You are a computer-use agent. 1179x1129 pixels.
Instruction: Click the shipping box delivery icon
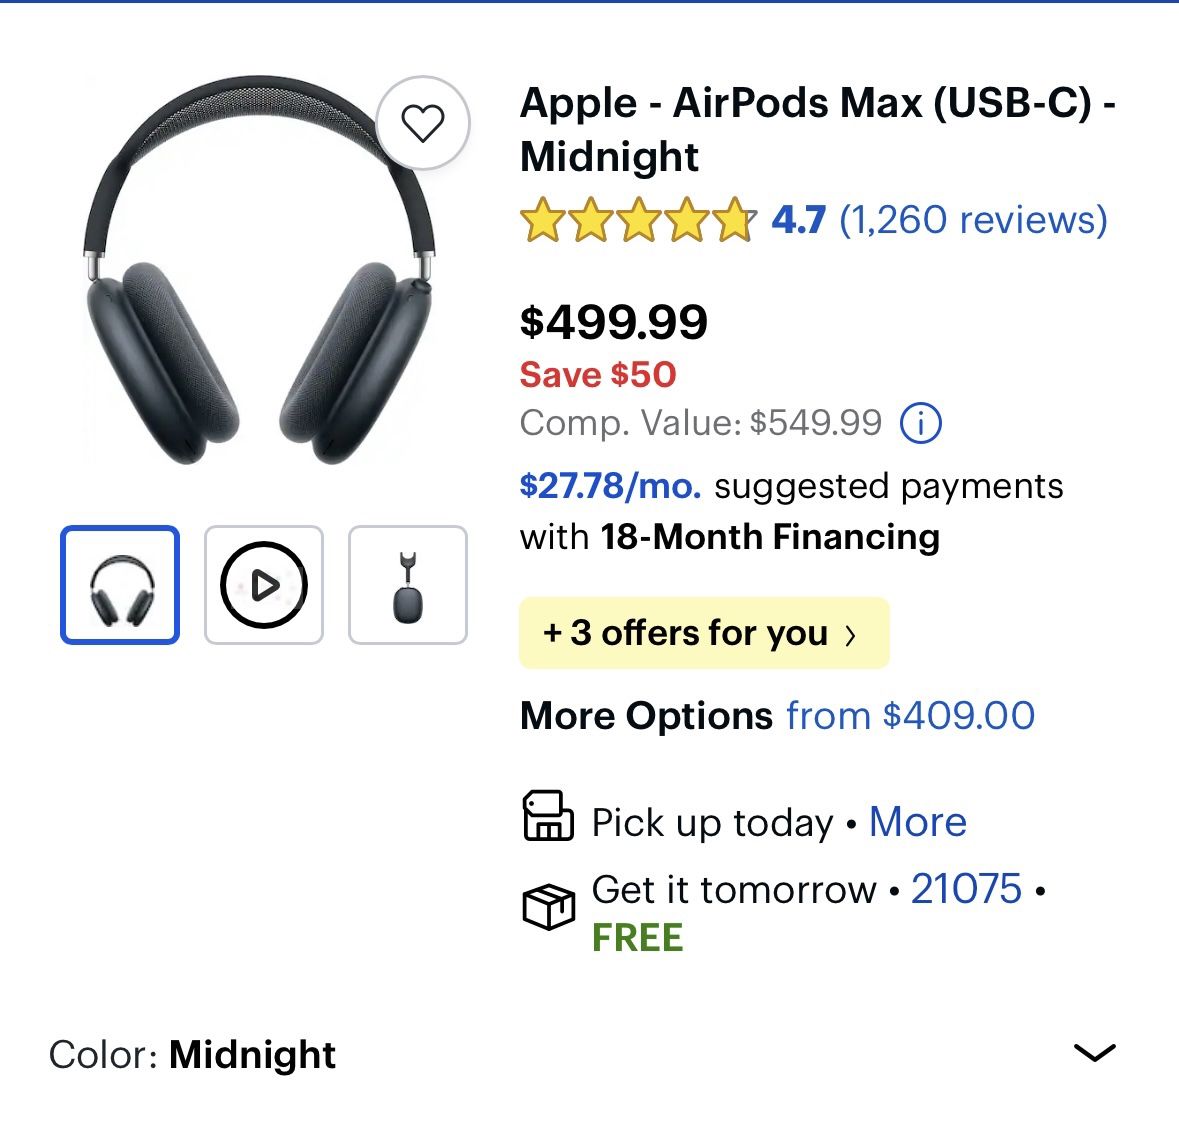tap(548, 908)
